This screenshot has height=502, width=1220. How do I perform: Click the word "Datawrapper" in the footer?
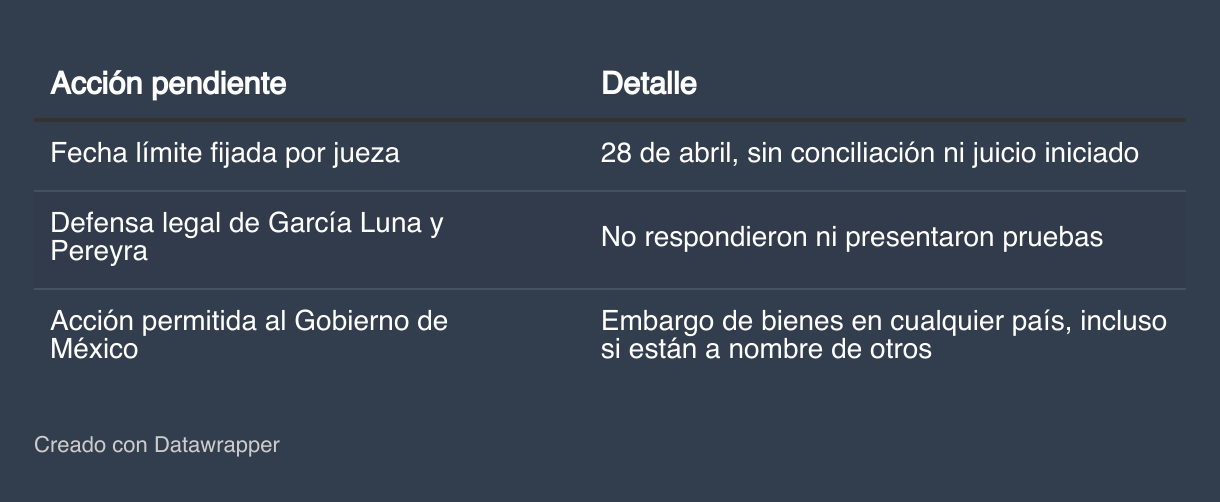pos(217,444)
